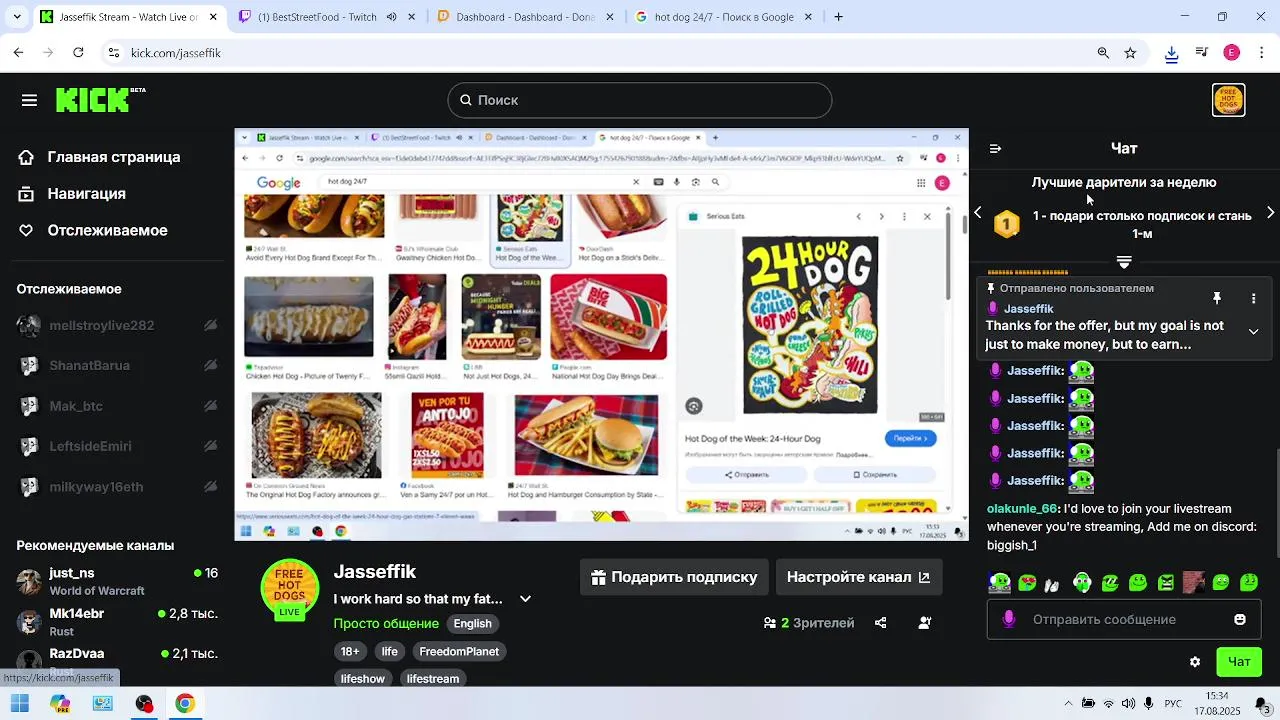Open Windows Start menu

click(x=19, y=703)
